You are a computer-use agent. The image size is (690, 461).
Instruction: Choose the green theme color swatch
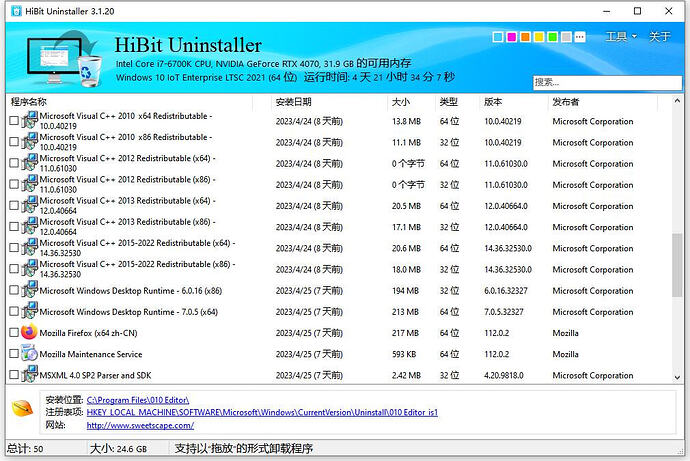tap(553, 37)
